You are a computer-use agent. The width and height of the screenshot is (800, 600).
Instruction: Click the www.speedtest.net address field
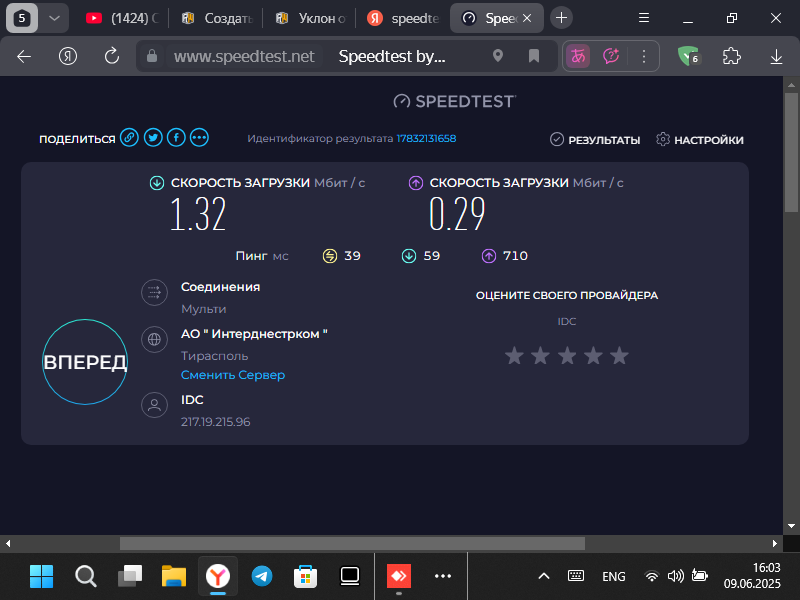[x=244, y=56]
